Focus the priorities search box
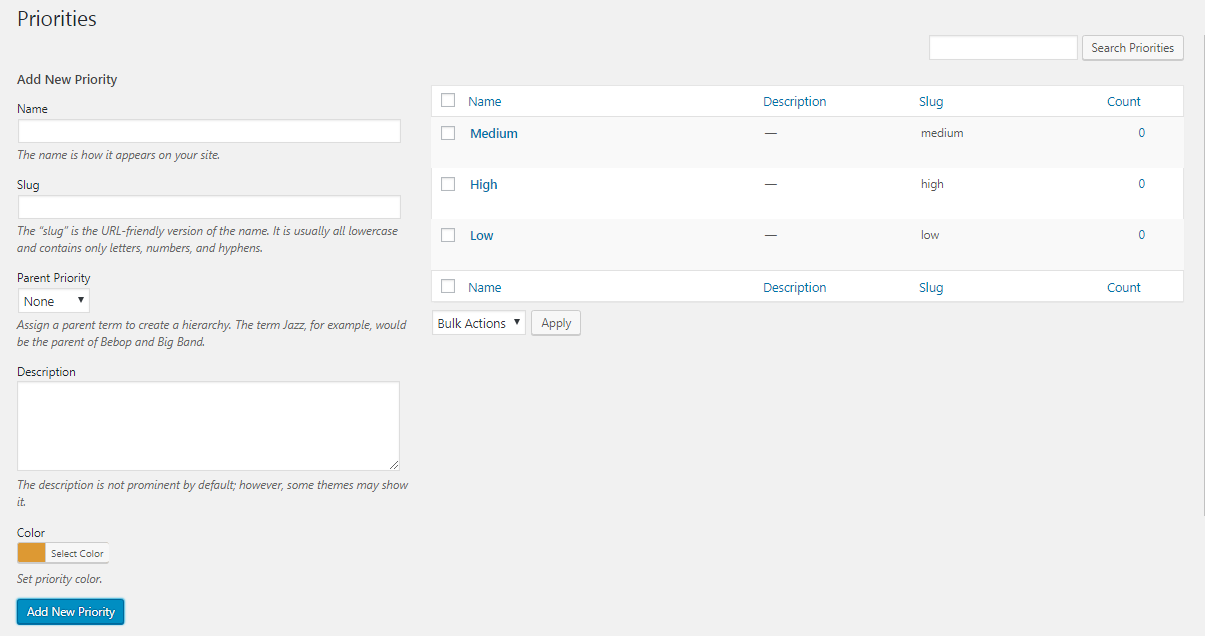 [1003, 48]
